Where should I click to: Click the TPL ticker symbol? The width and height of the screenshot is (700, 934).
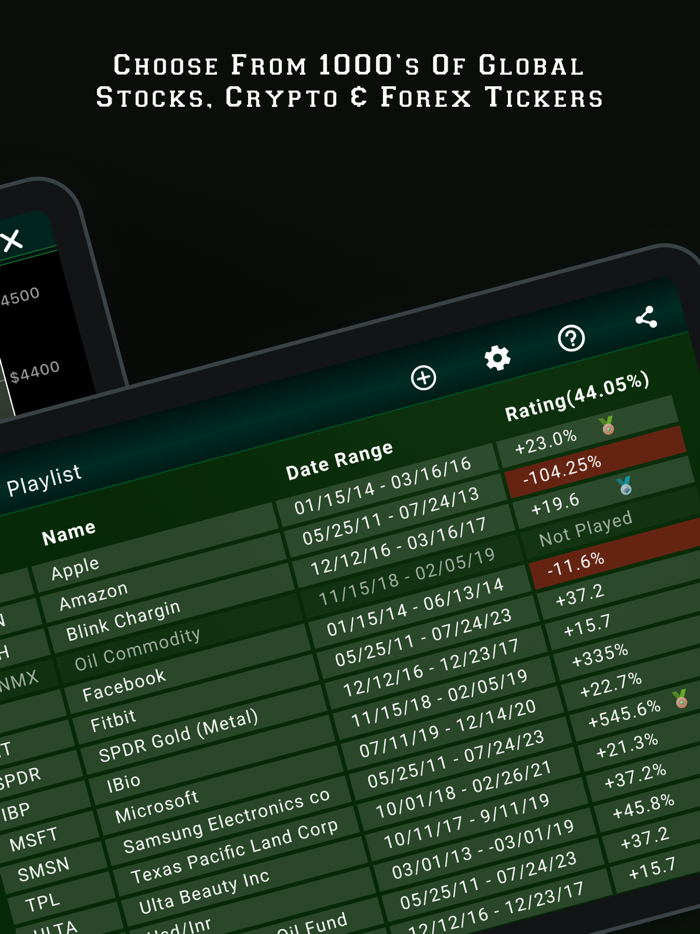(x=42, y=902)
